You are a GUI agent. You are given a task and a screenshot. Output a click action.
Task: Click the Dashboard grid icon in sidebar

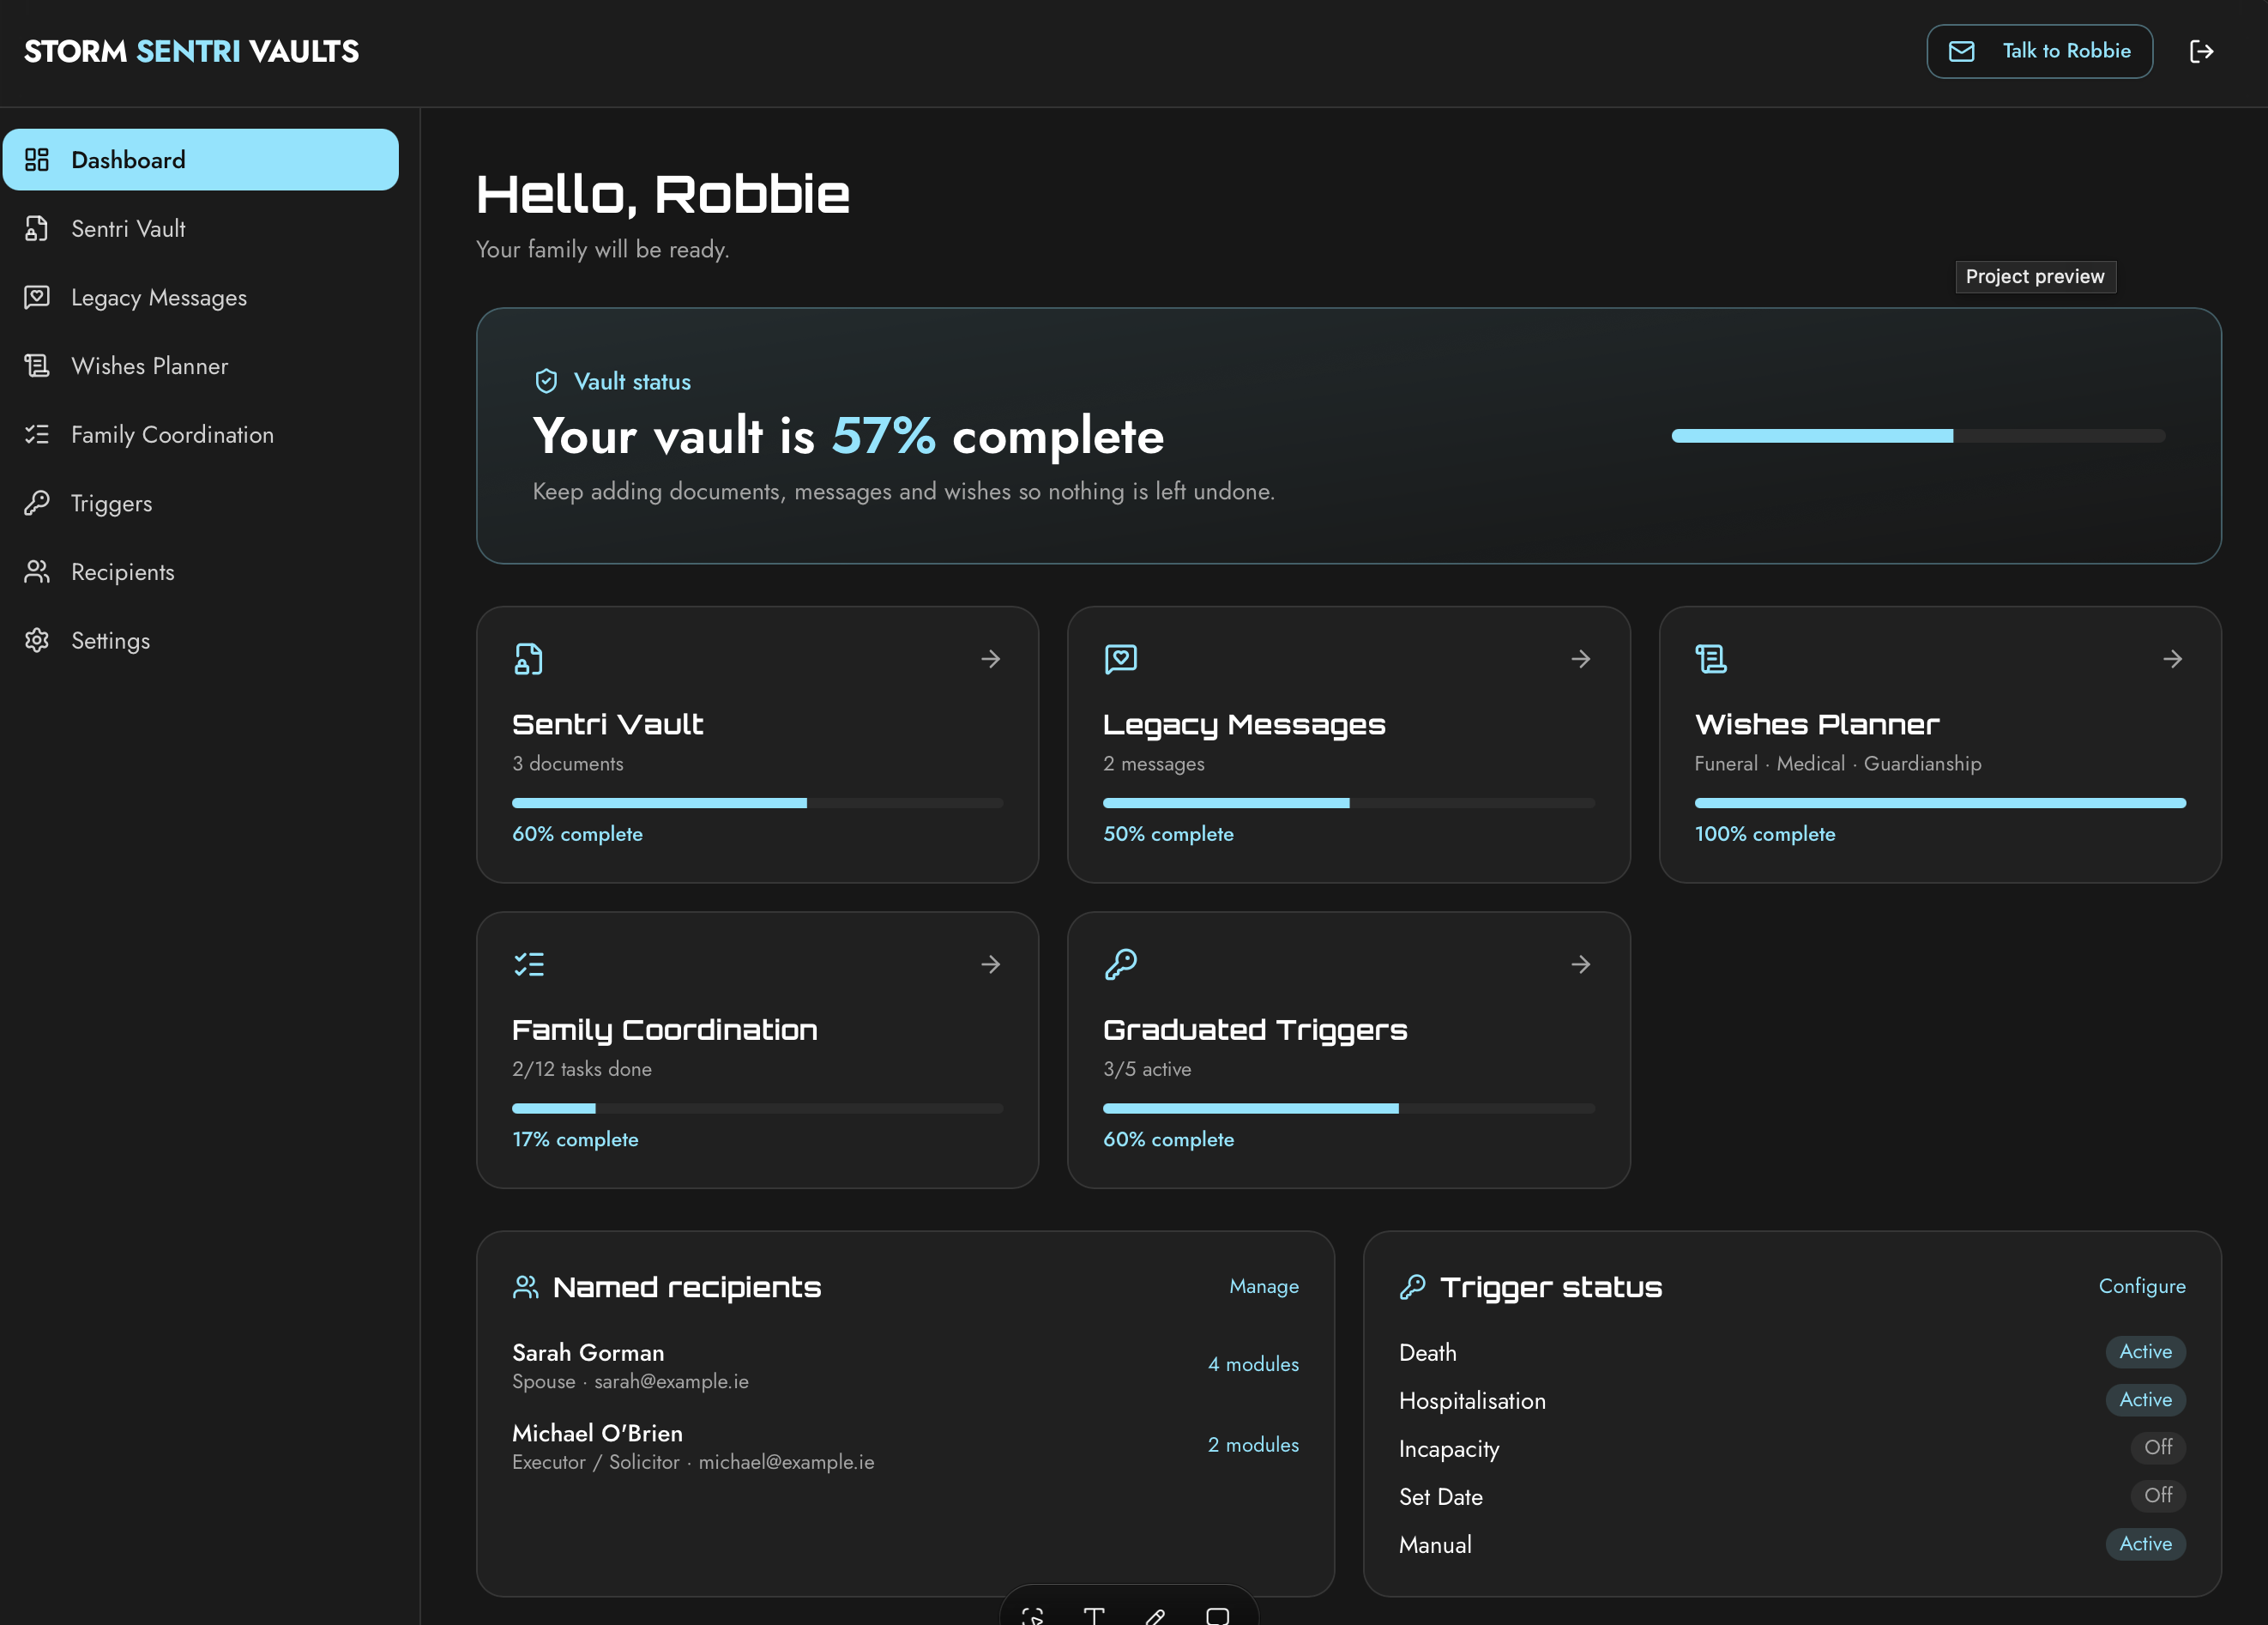click(37, 160)
